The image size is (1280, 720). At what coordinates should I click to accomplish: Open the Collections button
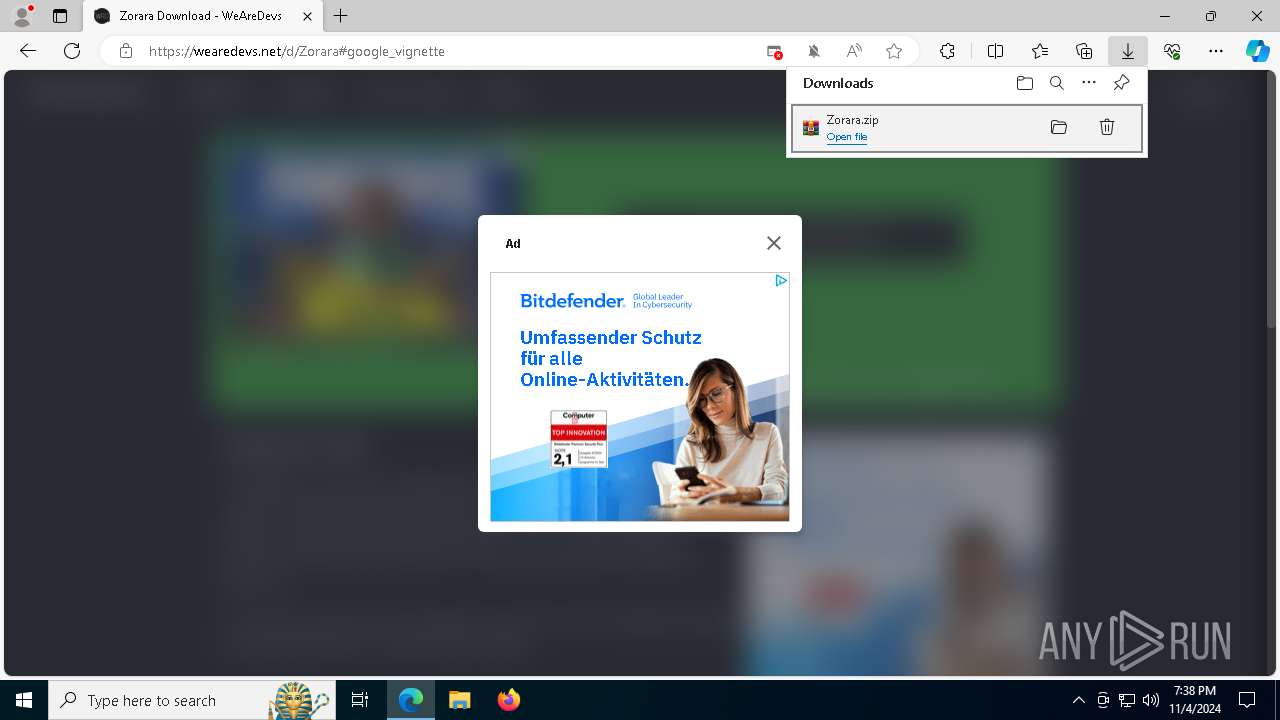pos(1084,51)
